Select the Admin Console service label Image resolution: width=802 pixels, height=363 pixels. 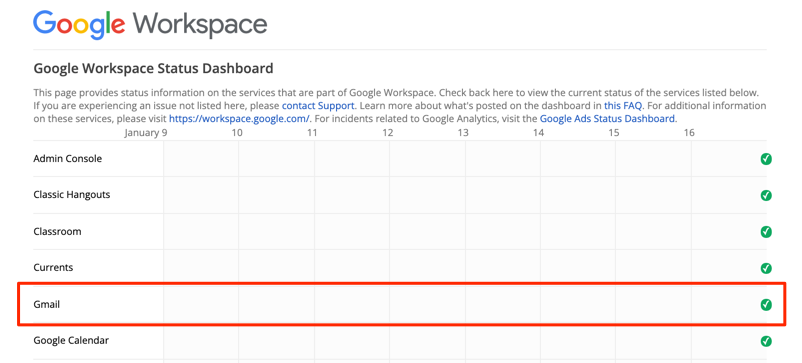68,158
